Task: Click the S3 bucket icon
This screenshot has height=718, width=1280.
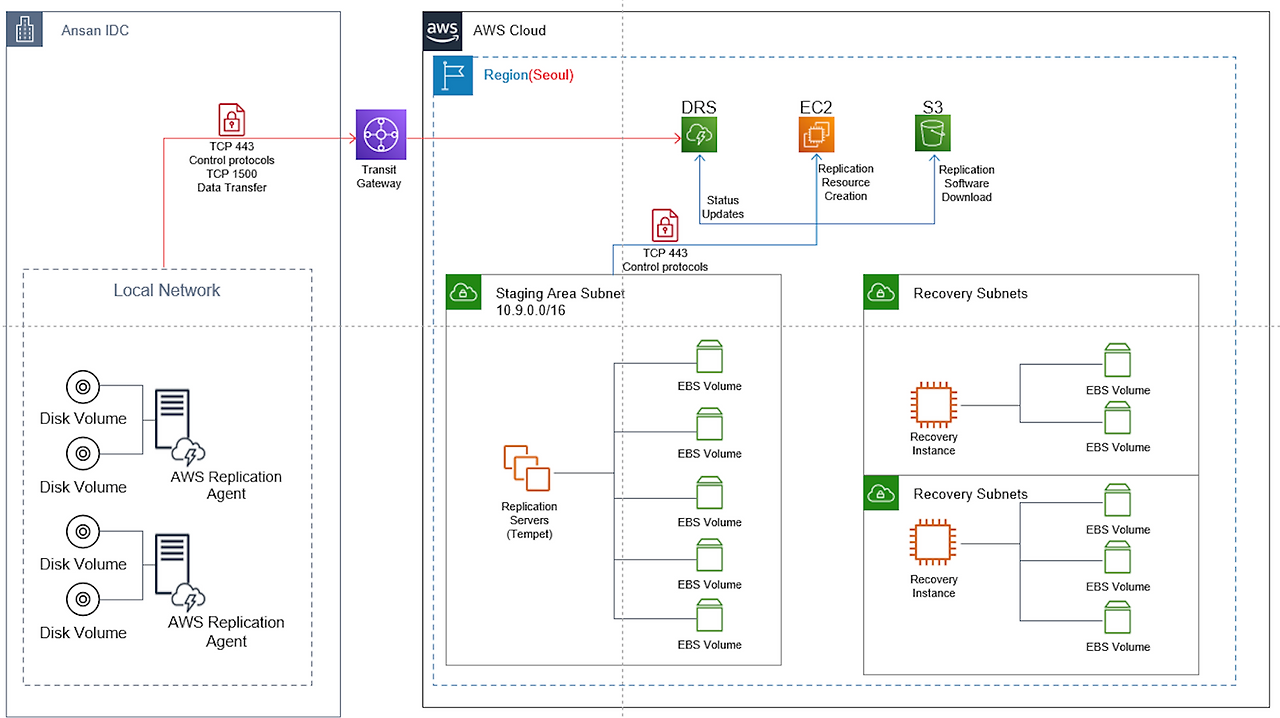Action: [x=932, y=134]
